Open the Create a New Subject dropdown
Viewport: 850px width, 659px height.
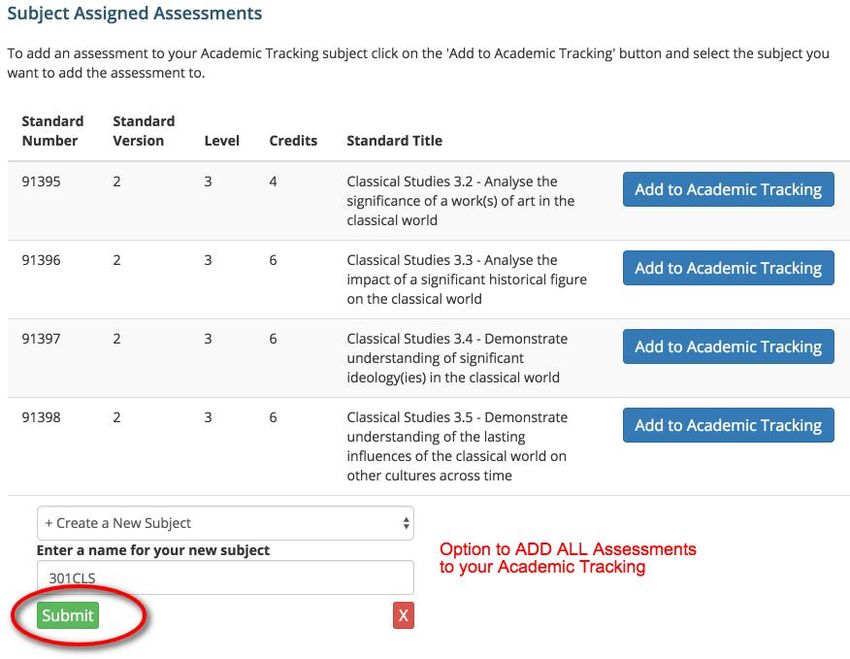[226, 523]
